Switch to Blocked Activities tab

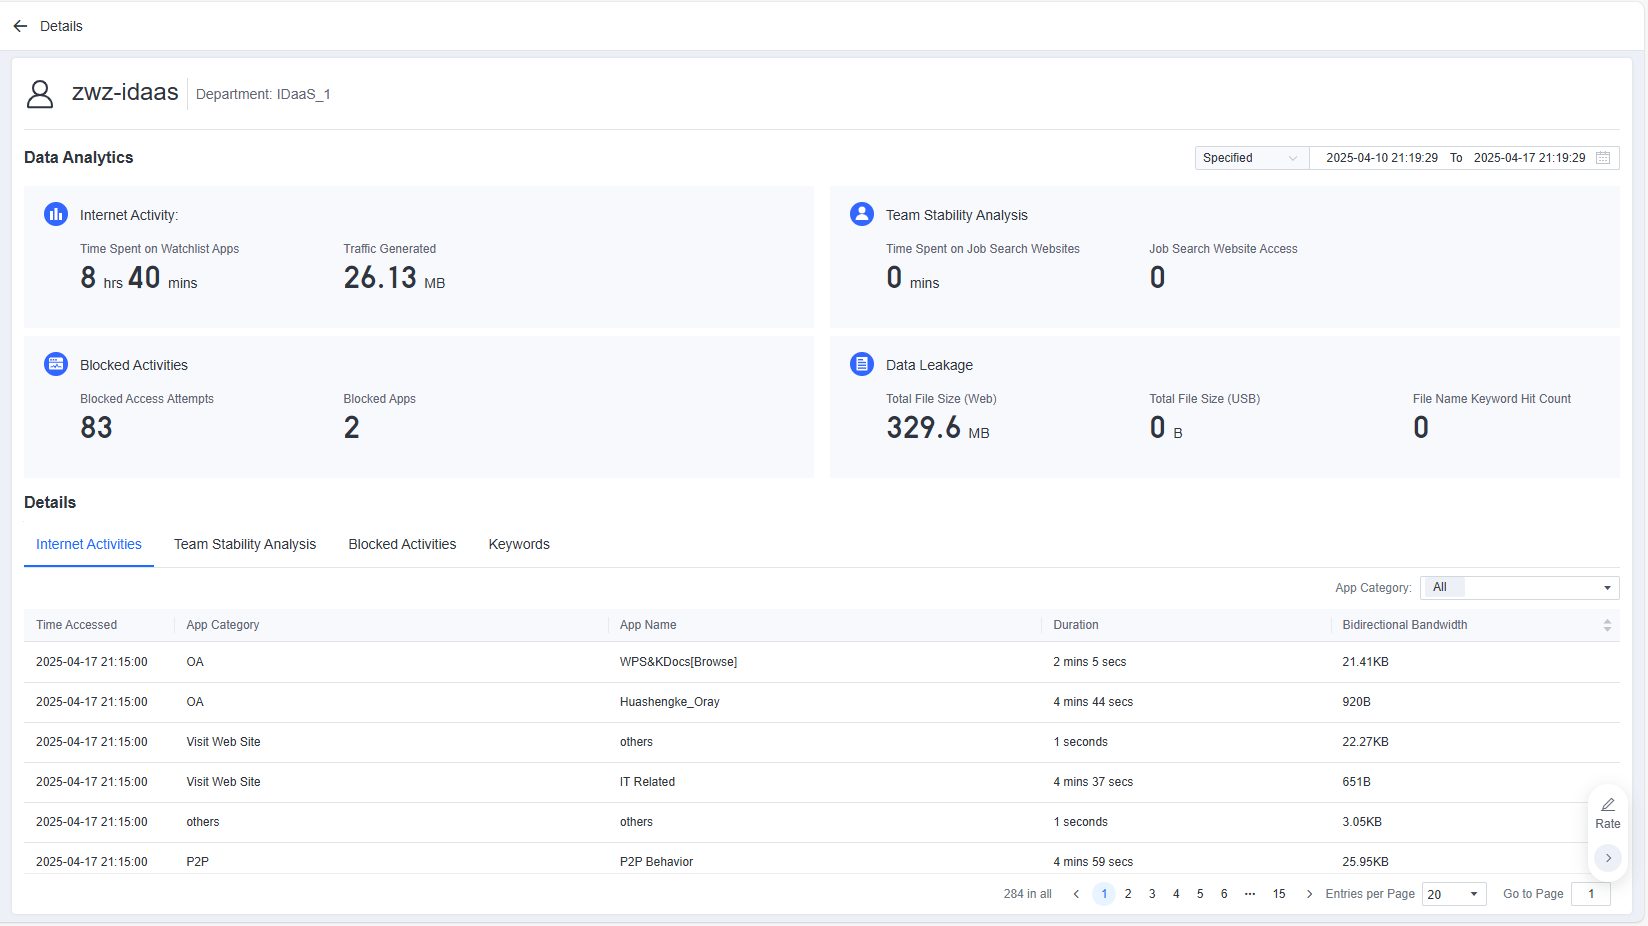click(x=402, y=544)
